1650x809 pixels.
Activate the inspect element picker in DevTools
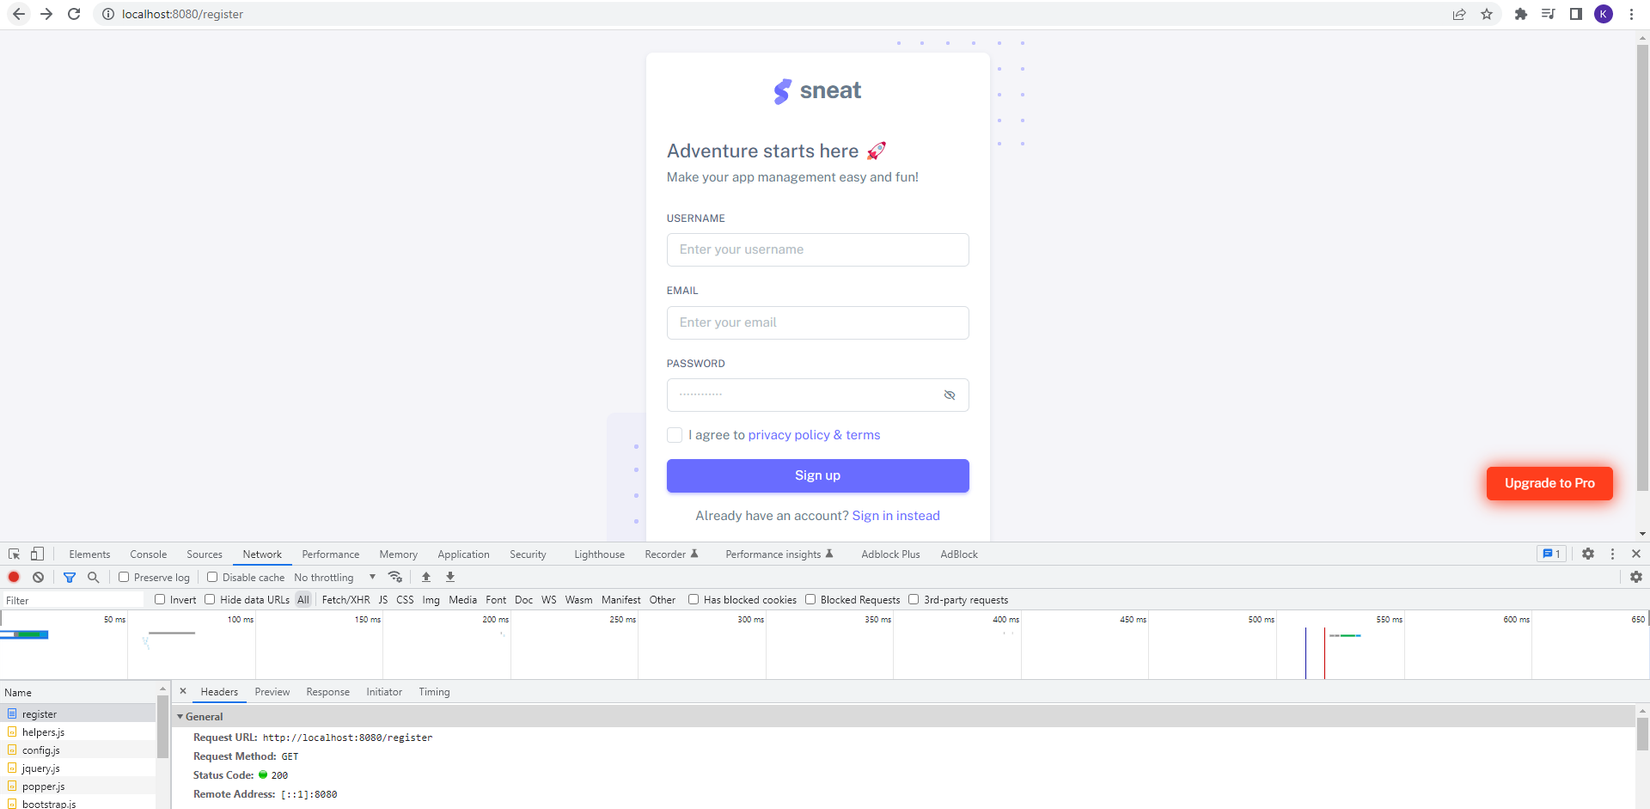(14, 554)
